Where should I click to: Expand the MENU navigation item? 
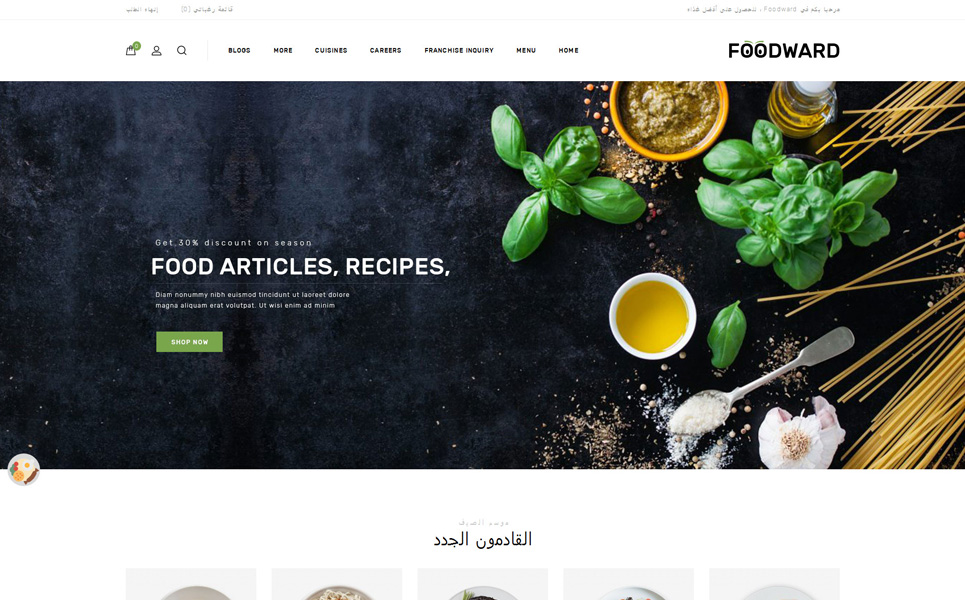pos(526,50)
